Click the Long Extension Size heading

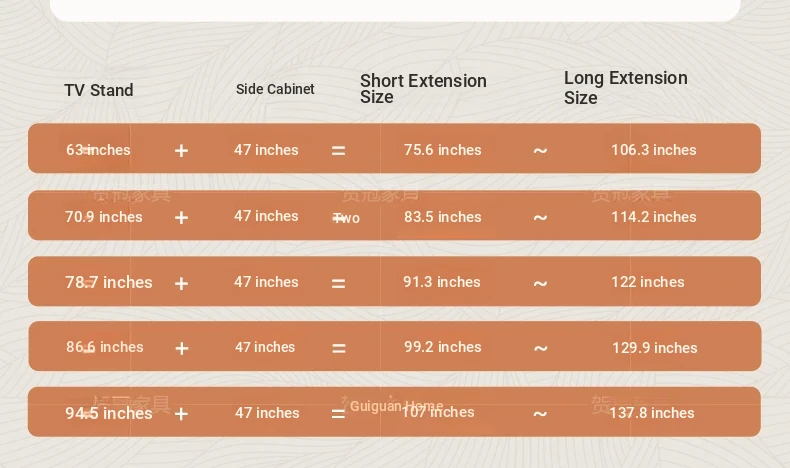point(625,87)
